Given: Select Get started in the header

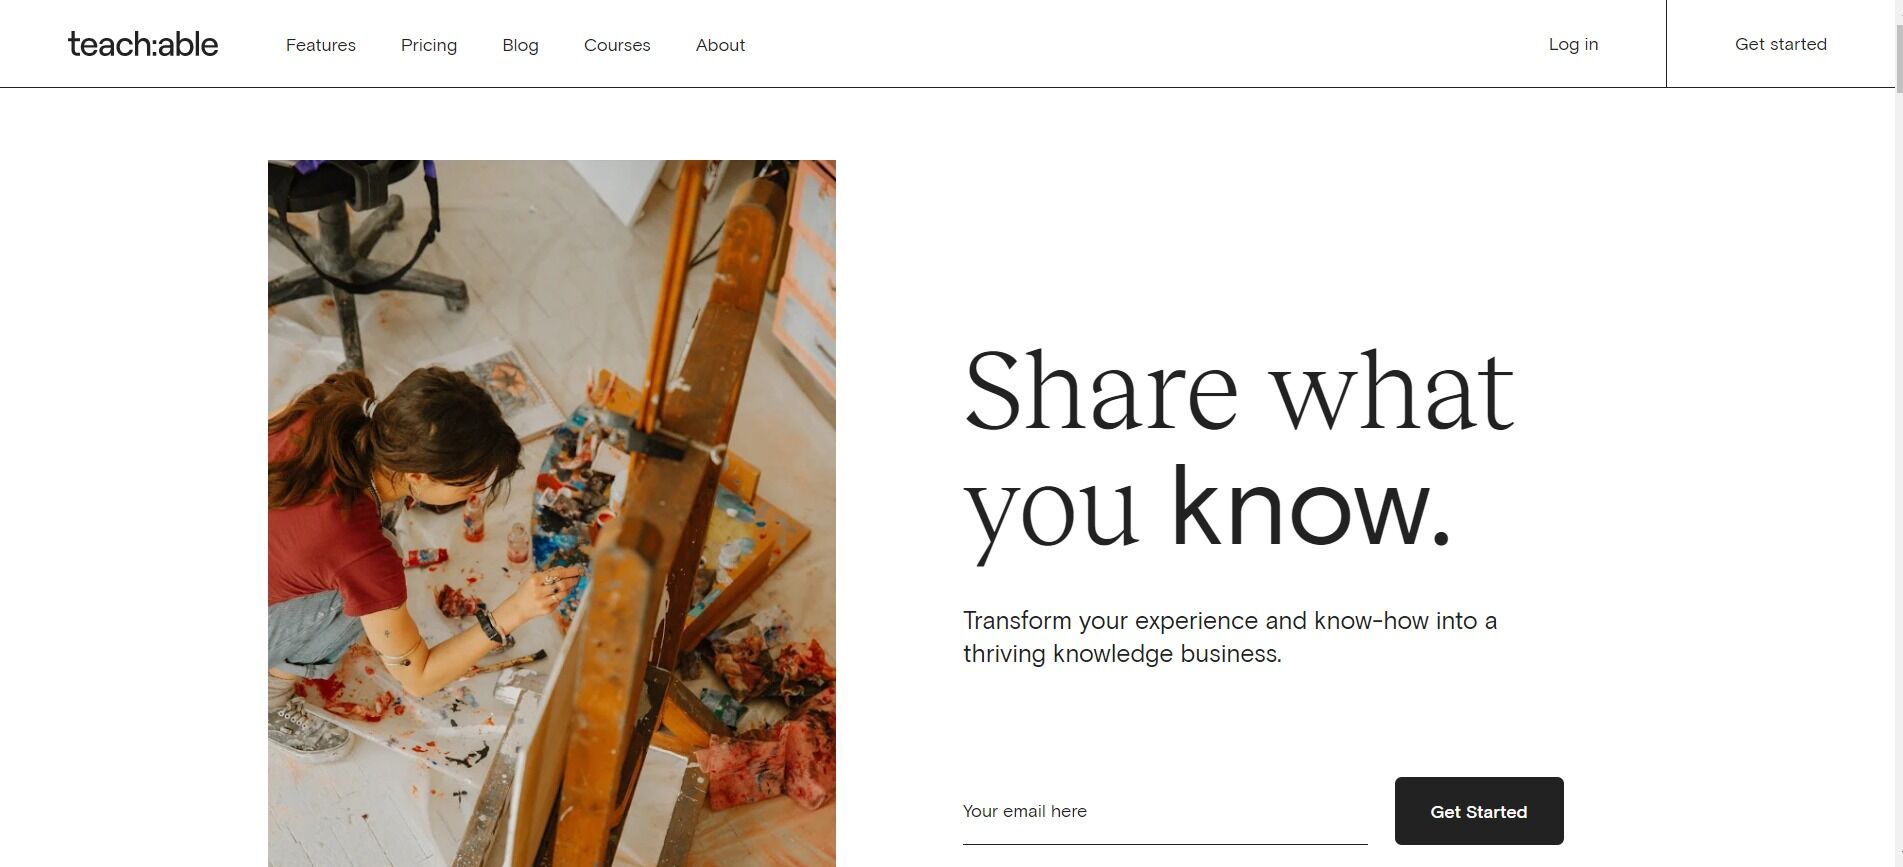Looking at the screenshot, I should (x=1780, y=44).
